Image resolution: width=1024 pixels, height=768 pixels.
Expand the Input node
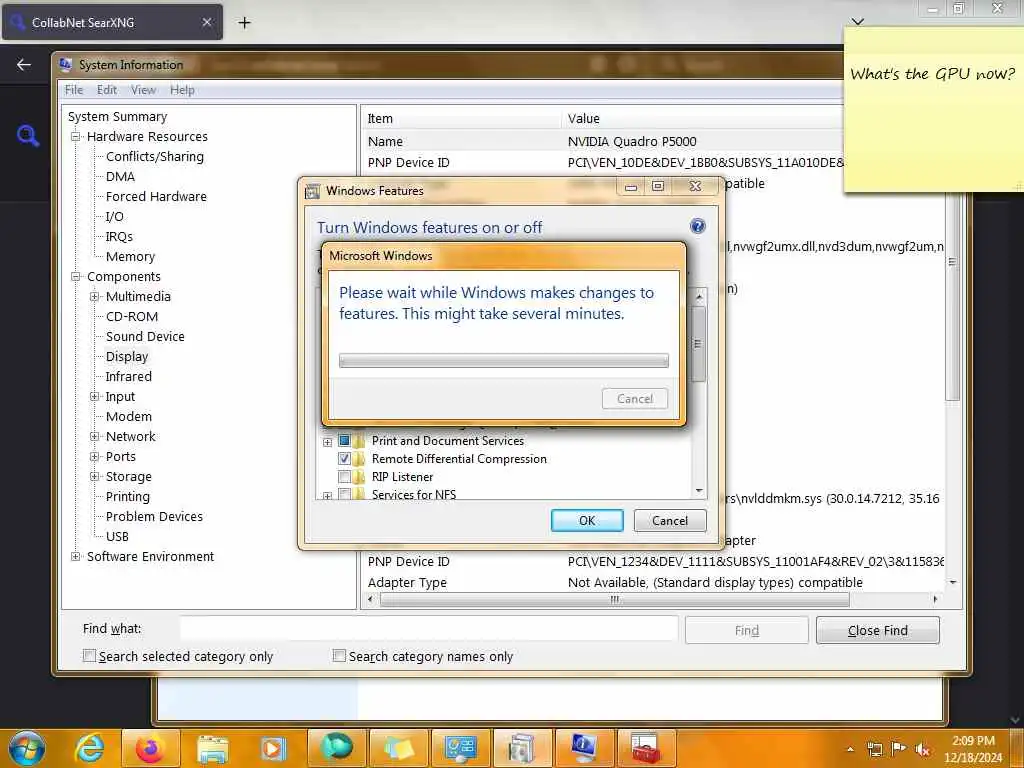[x=95, y=396]
